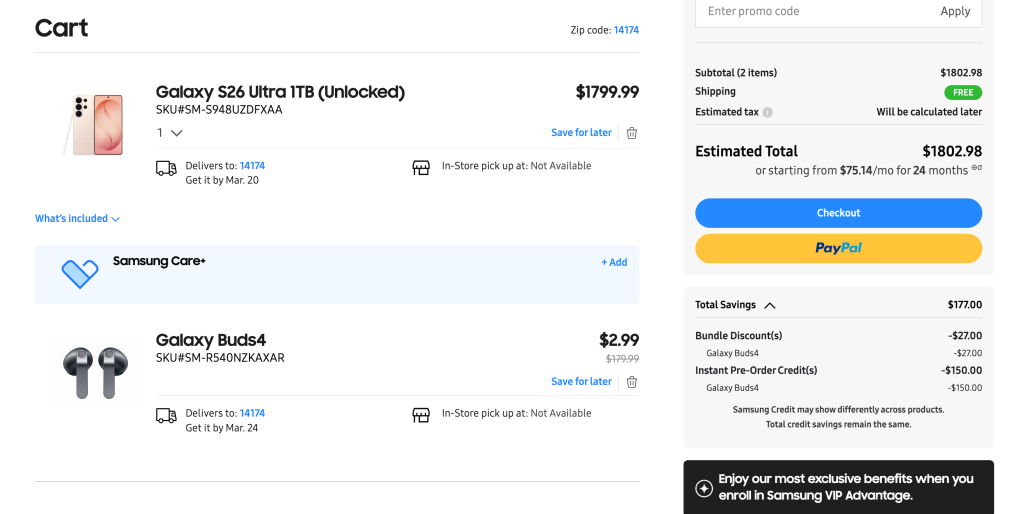Viewport: 1024px width, 514px height.
Task: Click the blue Checkout button
Action: pyautogui.click(x=838, y=213)
